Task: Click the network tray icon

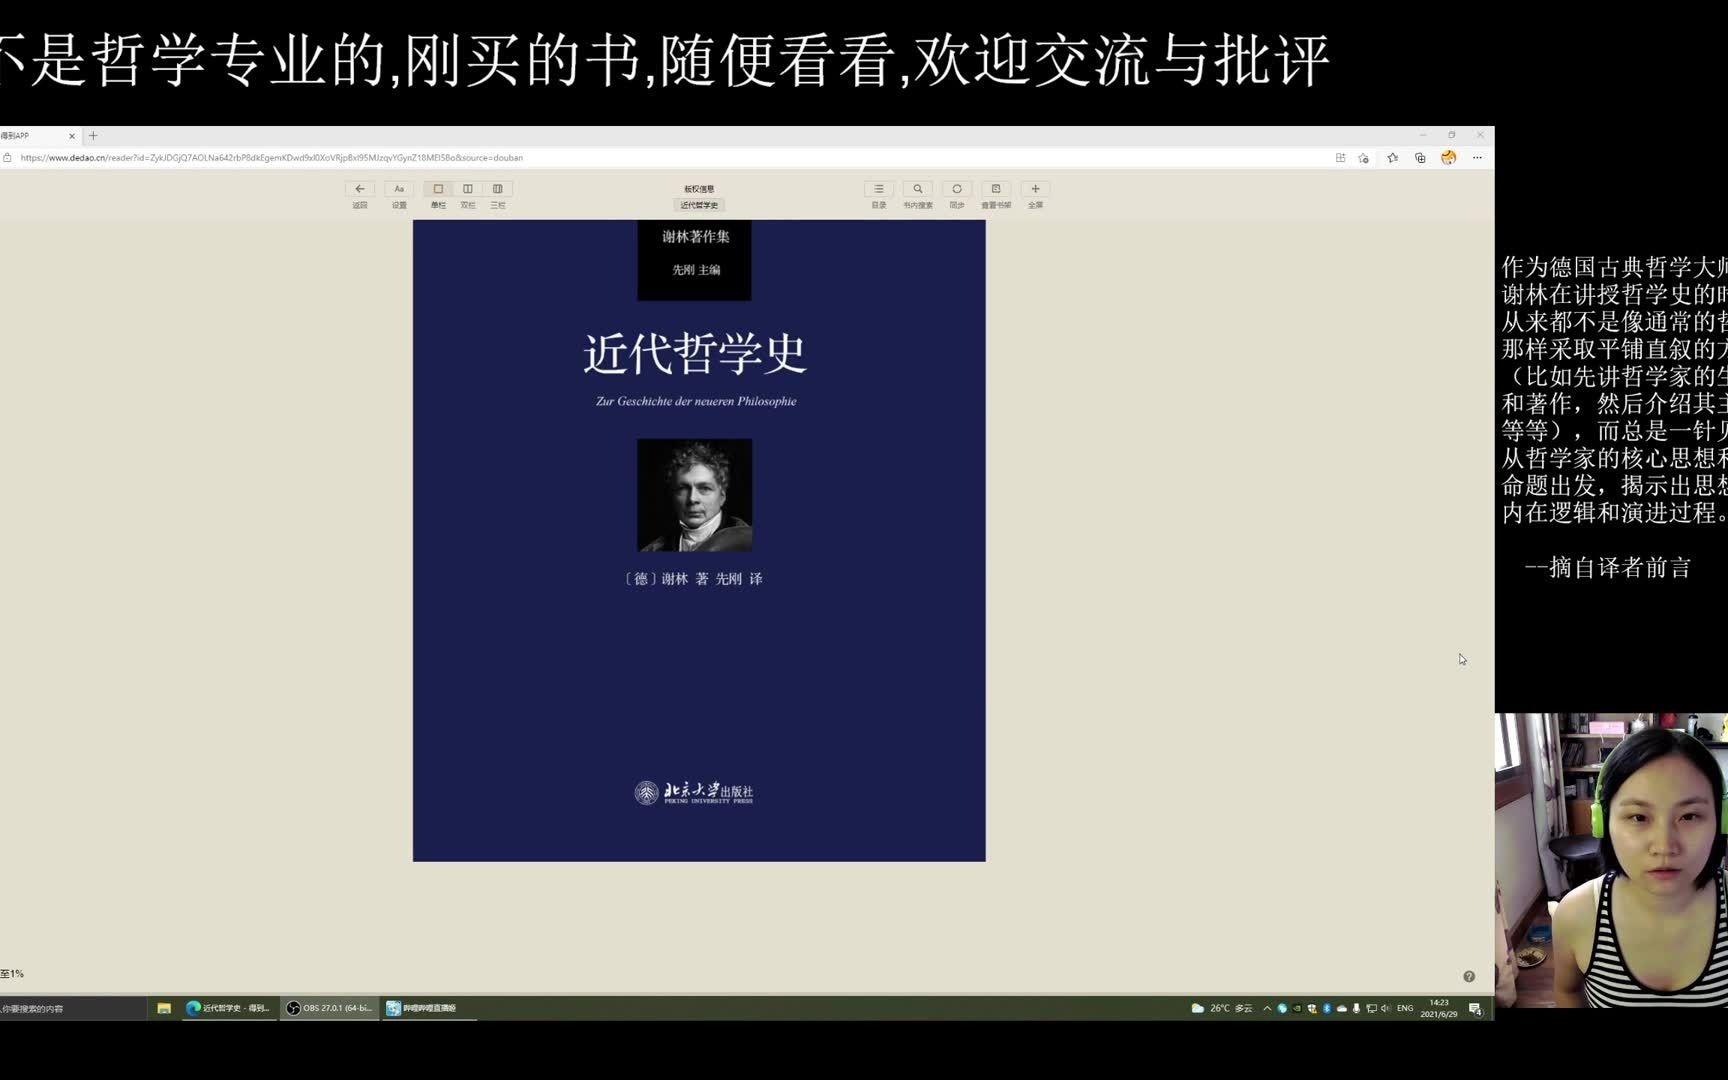Action: [1371, 1008]
